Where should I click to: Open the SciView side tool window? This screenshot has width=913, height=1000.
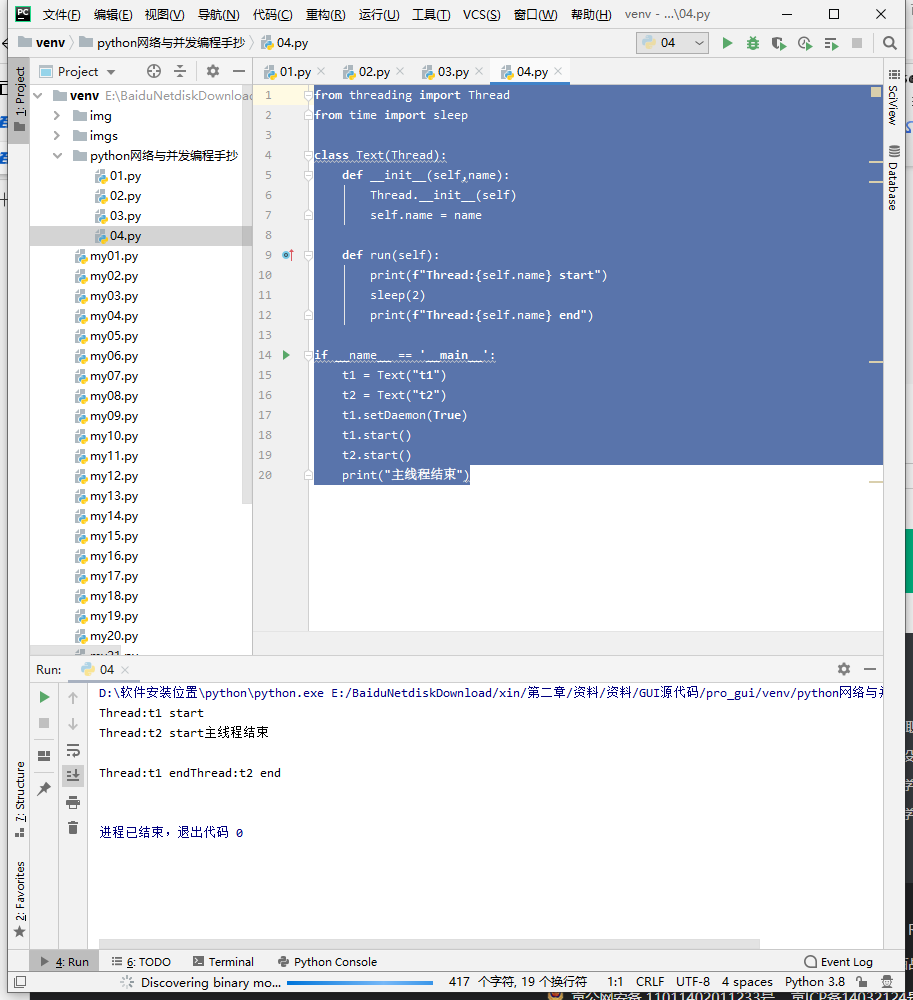point(894,97)
